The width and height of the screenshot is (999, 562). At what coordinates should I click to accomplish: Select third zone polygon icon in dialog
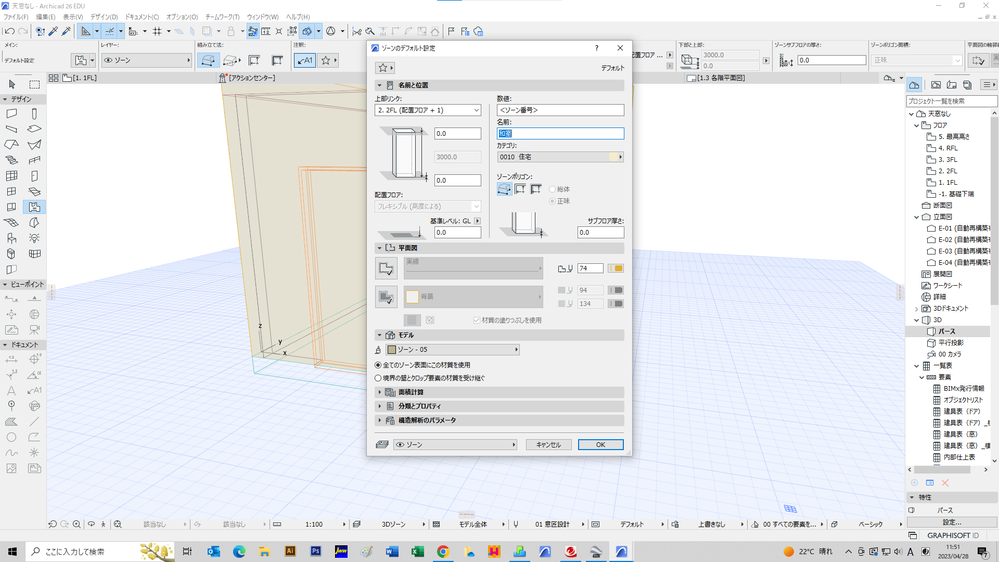click(x=536, y=189)
